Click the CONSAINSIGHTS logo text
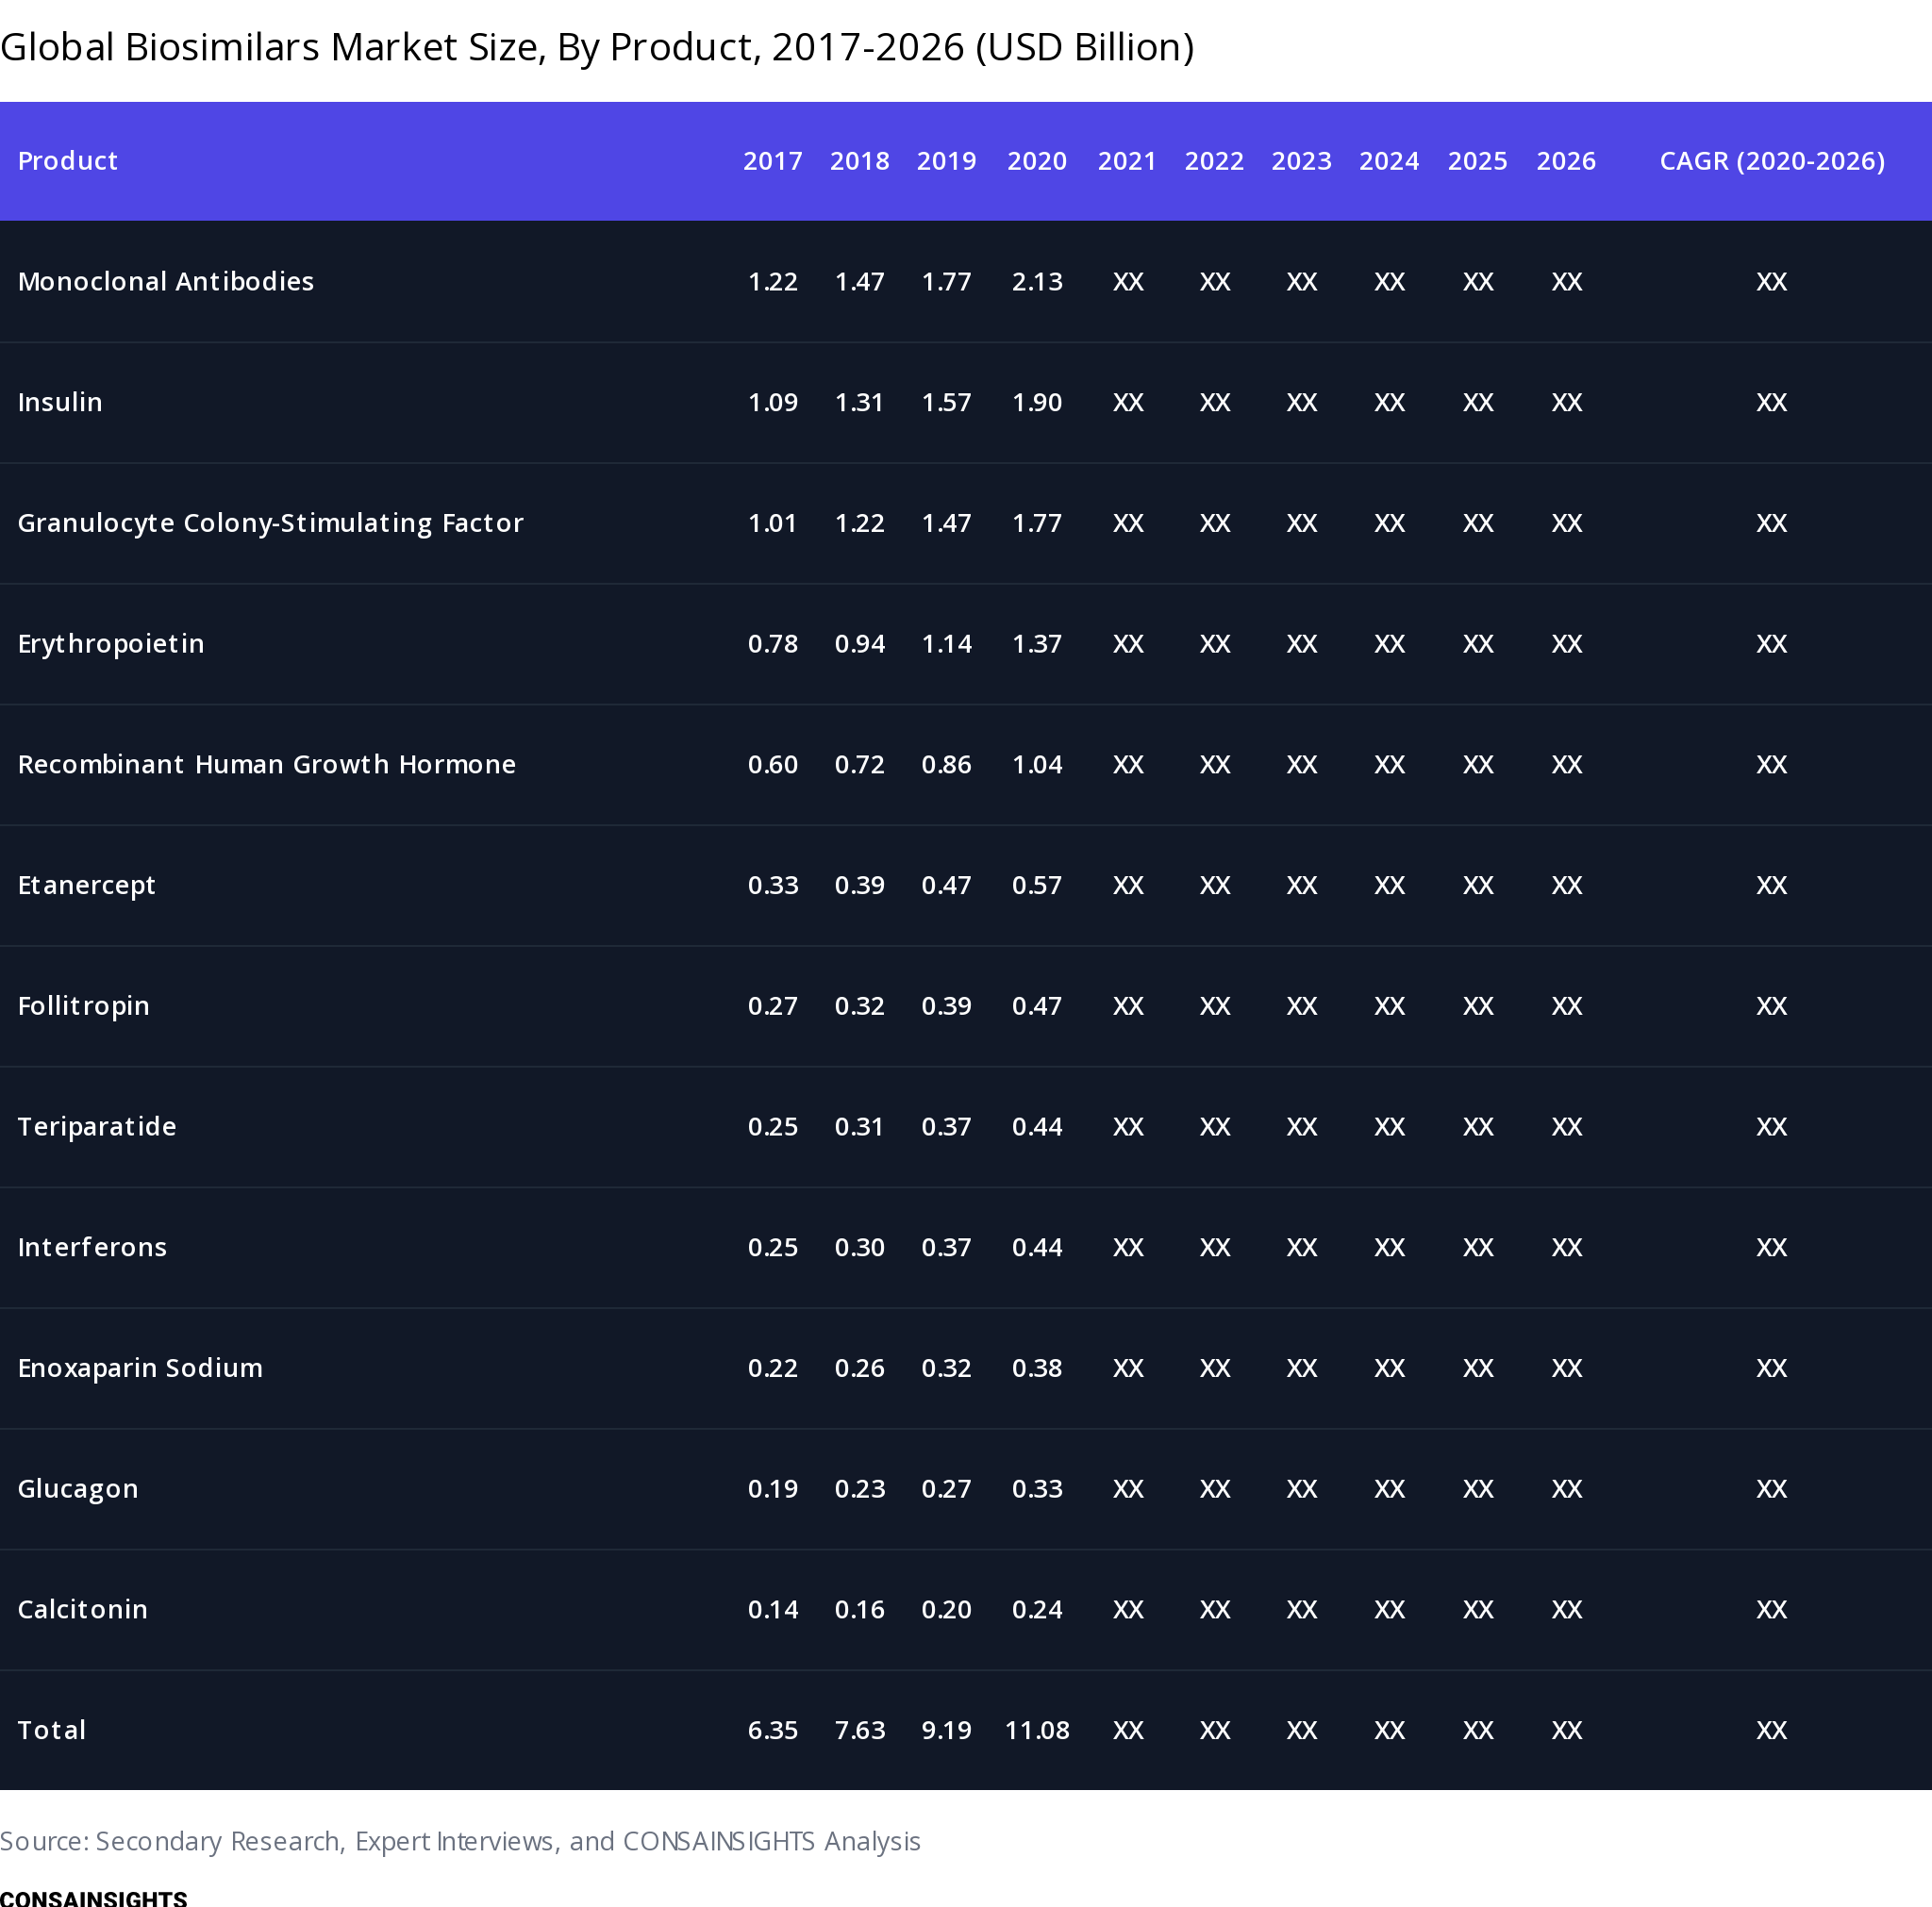The image size is (1932, 1907). pyautogui.click(x=94, y=1898)
